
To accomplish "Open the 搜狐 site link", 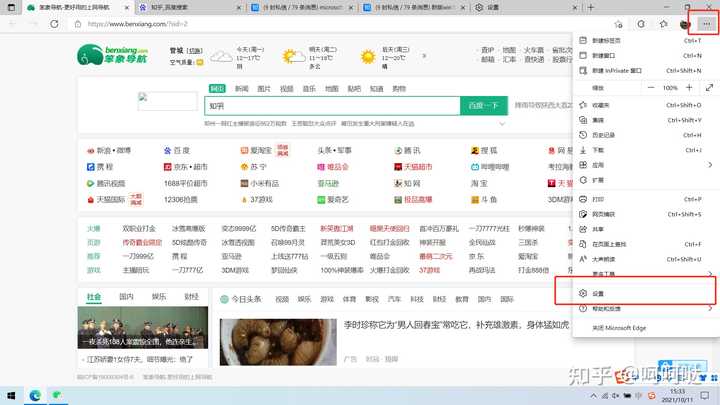I will pos(484,151).
